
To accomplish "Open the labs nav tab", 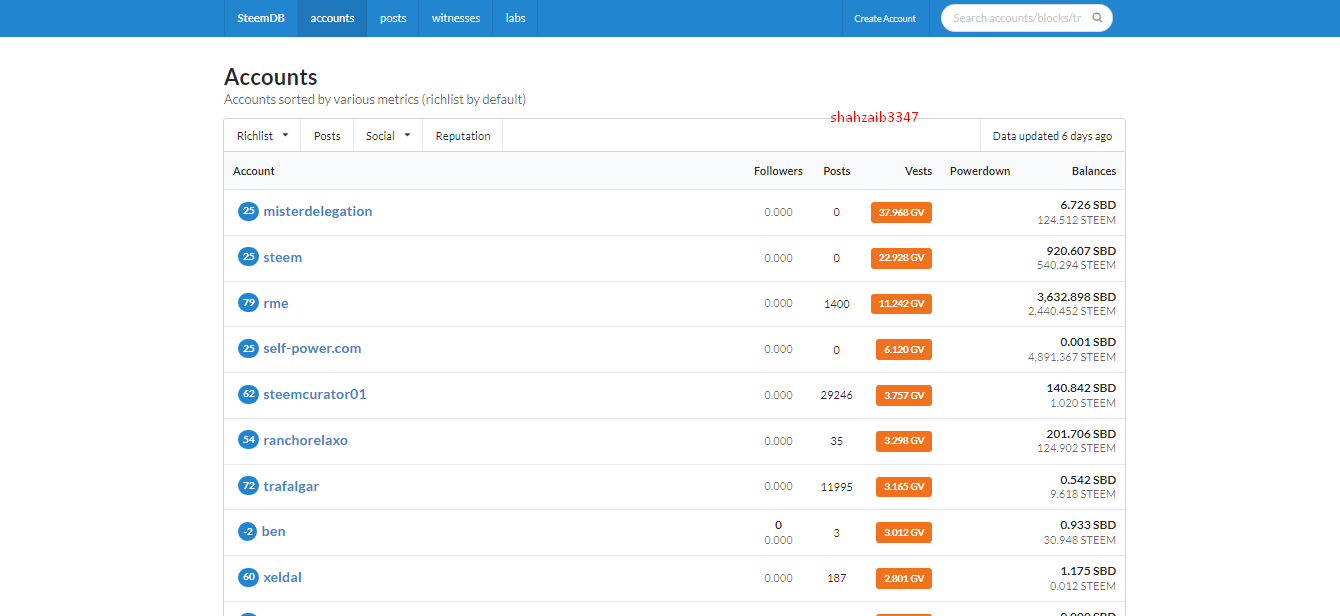I will click(x=515, y=18).
